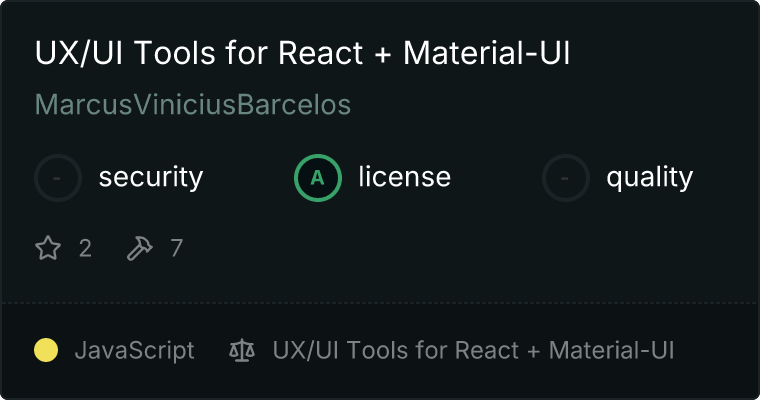Screen dimensions: 760x400
Task: Click the security score badge circle
Action: point(58,178)
